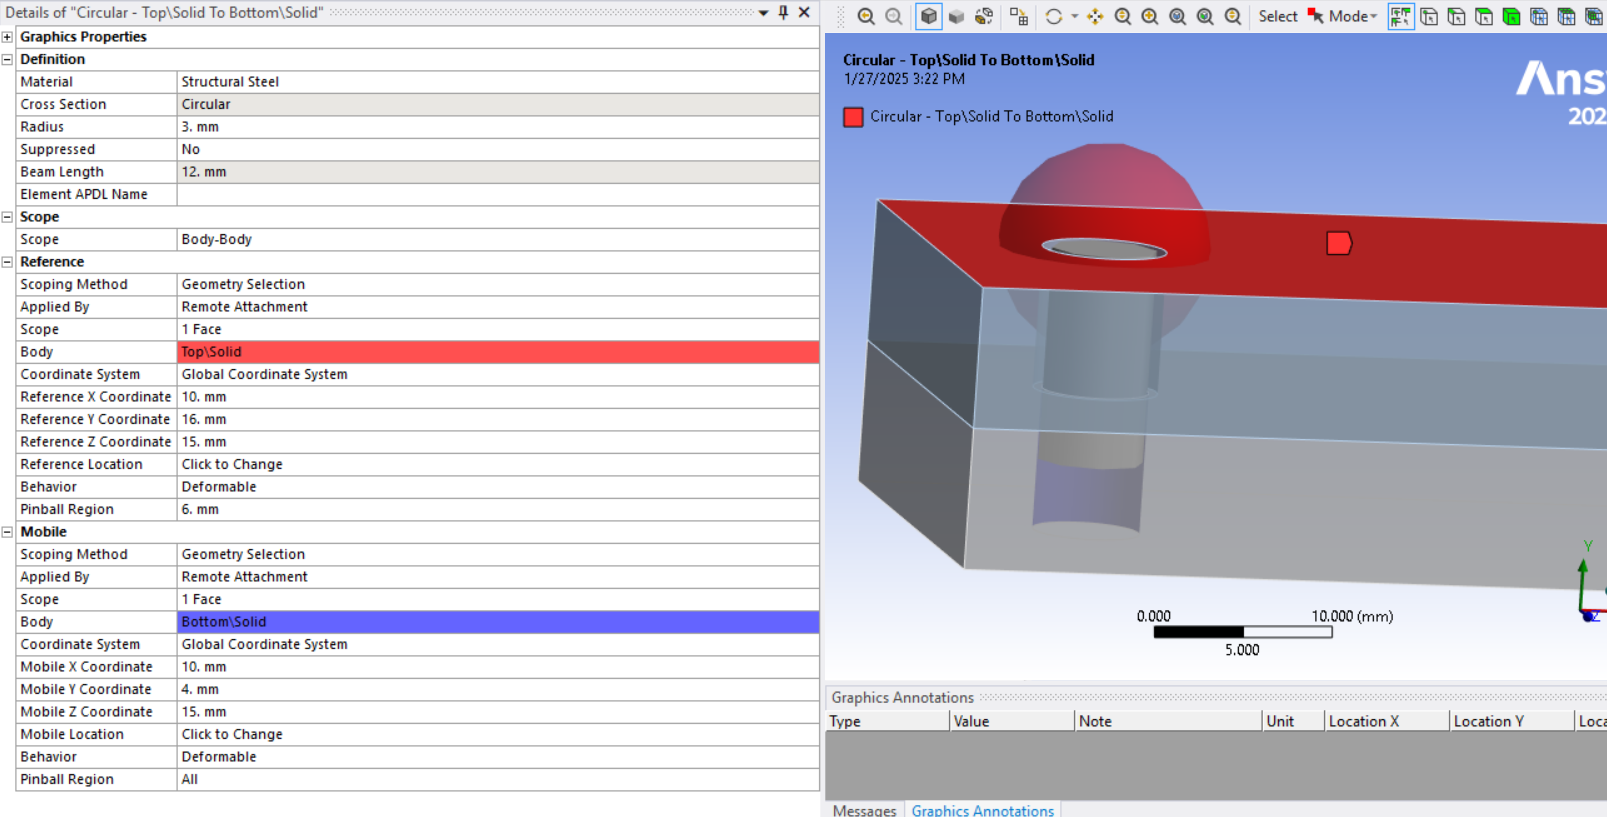
Task: Switch to the Graphics Annotations tab
Action: pyautogui.click(x=982, y=810)
